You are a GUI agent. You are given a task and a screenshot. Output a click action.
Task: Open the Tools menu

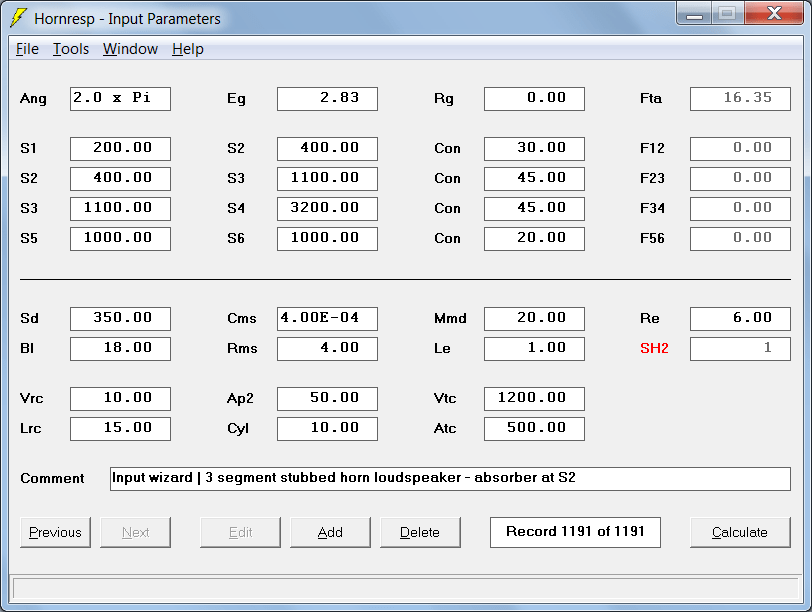[71, 49]
